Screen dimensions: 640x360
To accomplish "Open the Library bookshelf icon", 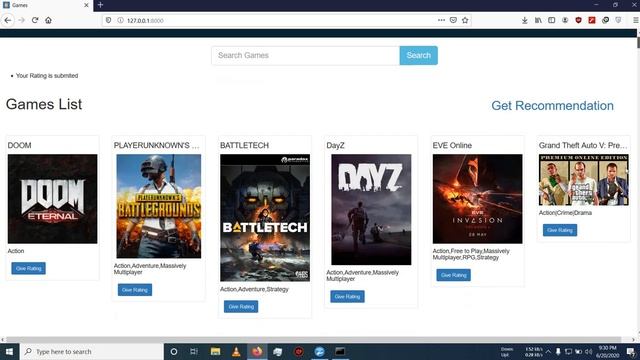I will click(538, 20).
